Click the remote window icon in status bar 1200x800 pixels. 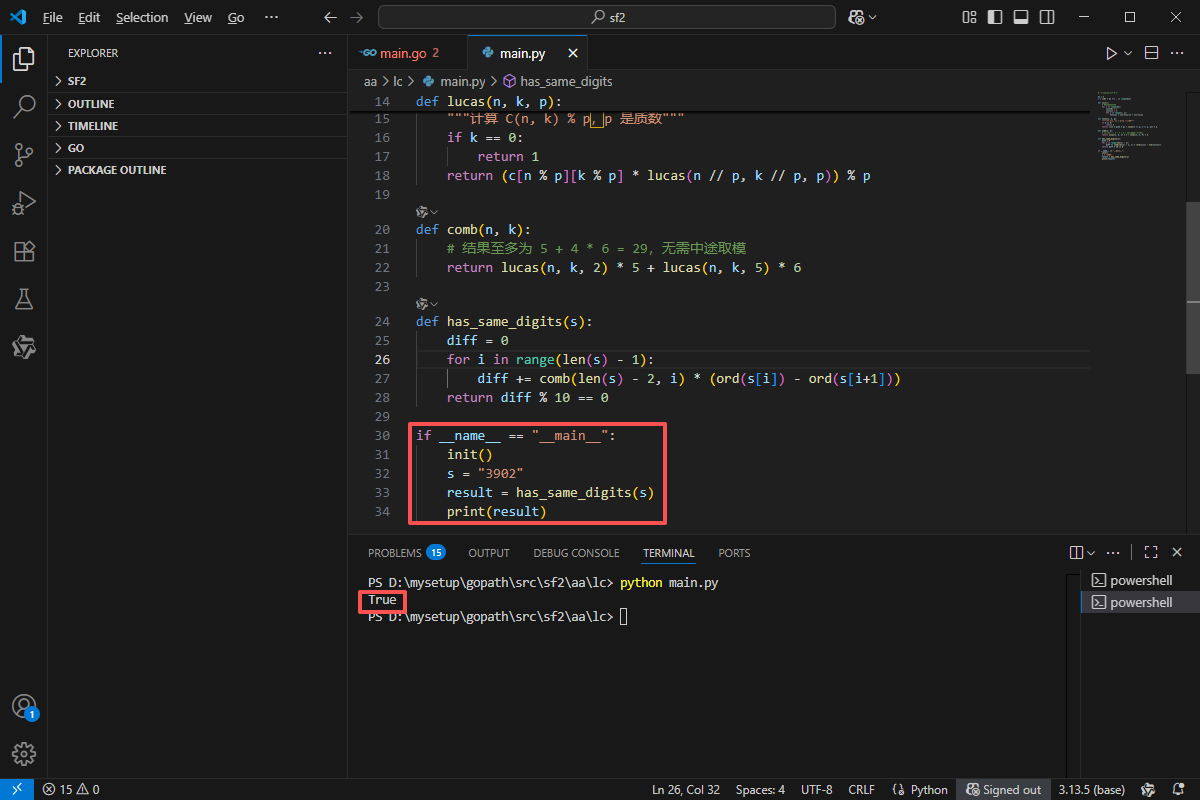(x=17, y=789)
